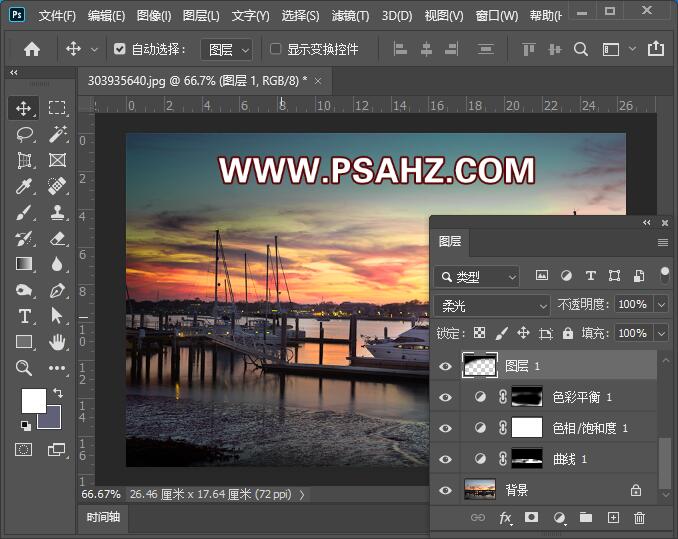The image size is (678, 539).
Task: Open the Edit Toolbar three-dots menu
Action: coord(57,368)
